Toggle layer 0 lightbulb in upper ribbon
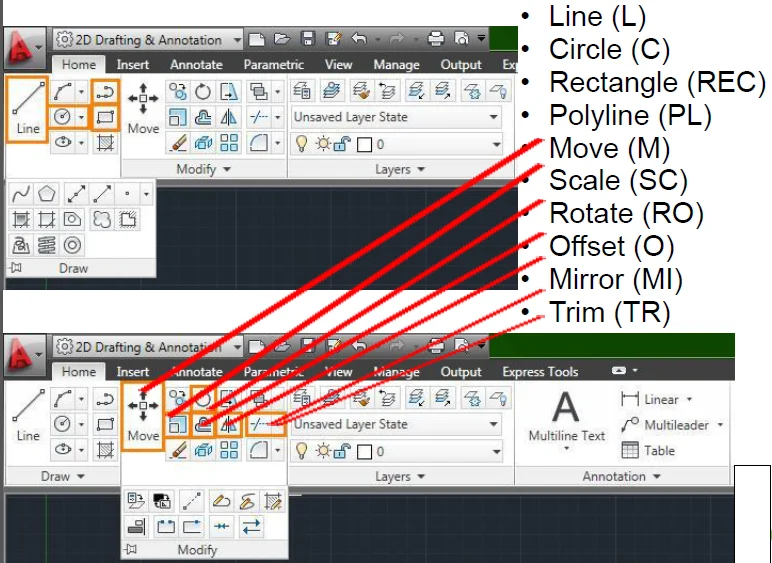The height and width of the screenshot is (563, 772). (301, 144)
